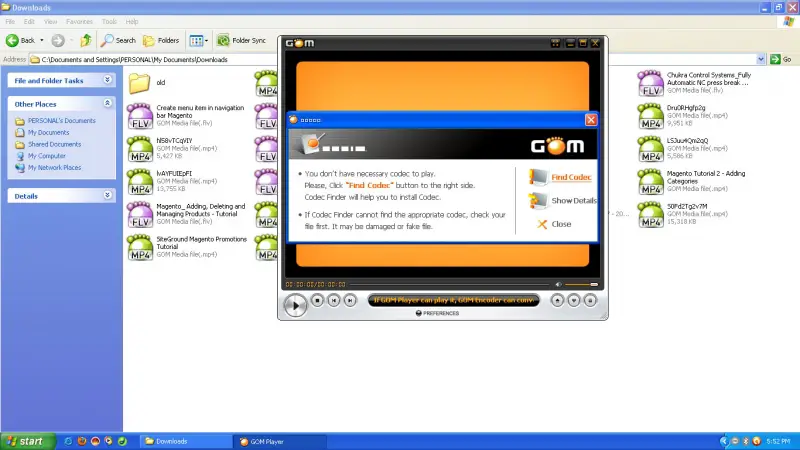The image size is (800, 450).
Task: Click the GOM Player volume slider
Action: click(581, 284)
